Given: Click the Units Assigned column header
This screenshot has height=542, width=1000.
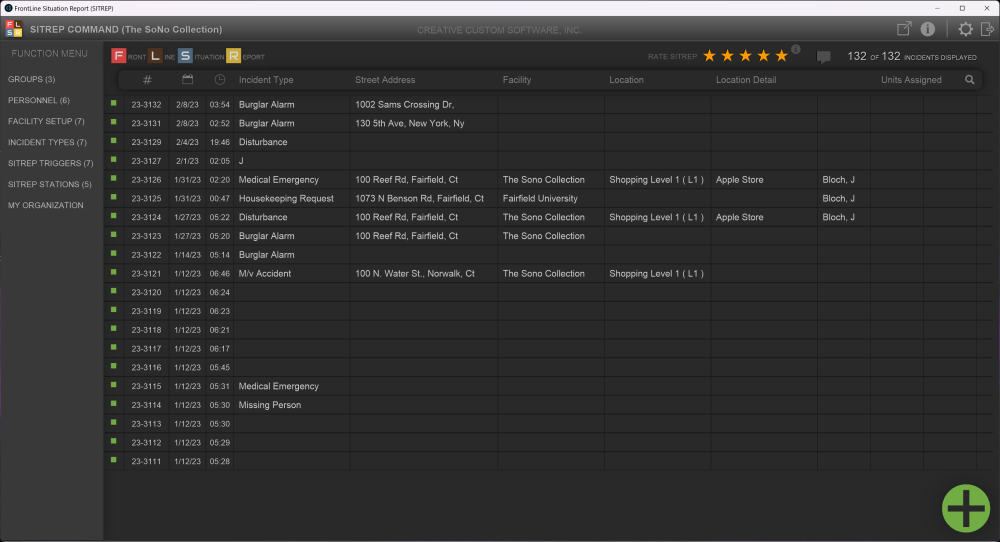Looking at the screenshot, I should [x=910, y=80].
